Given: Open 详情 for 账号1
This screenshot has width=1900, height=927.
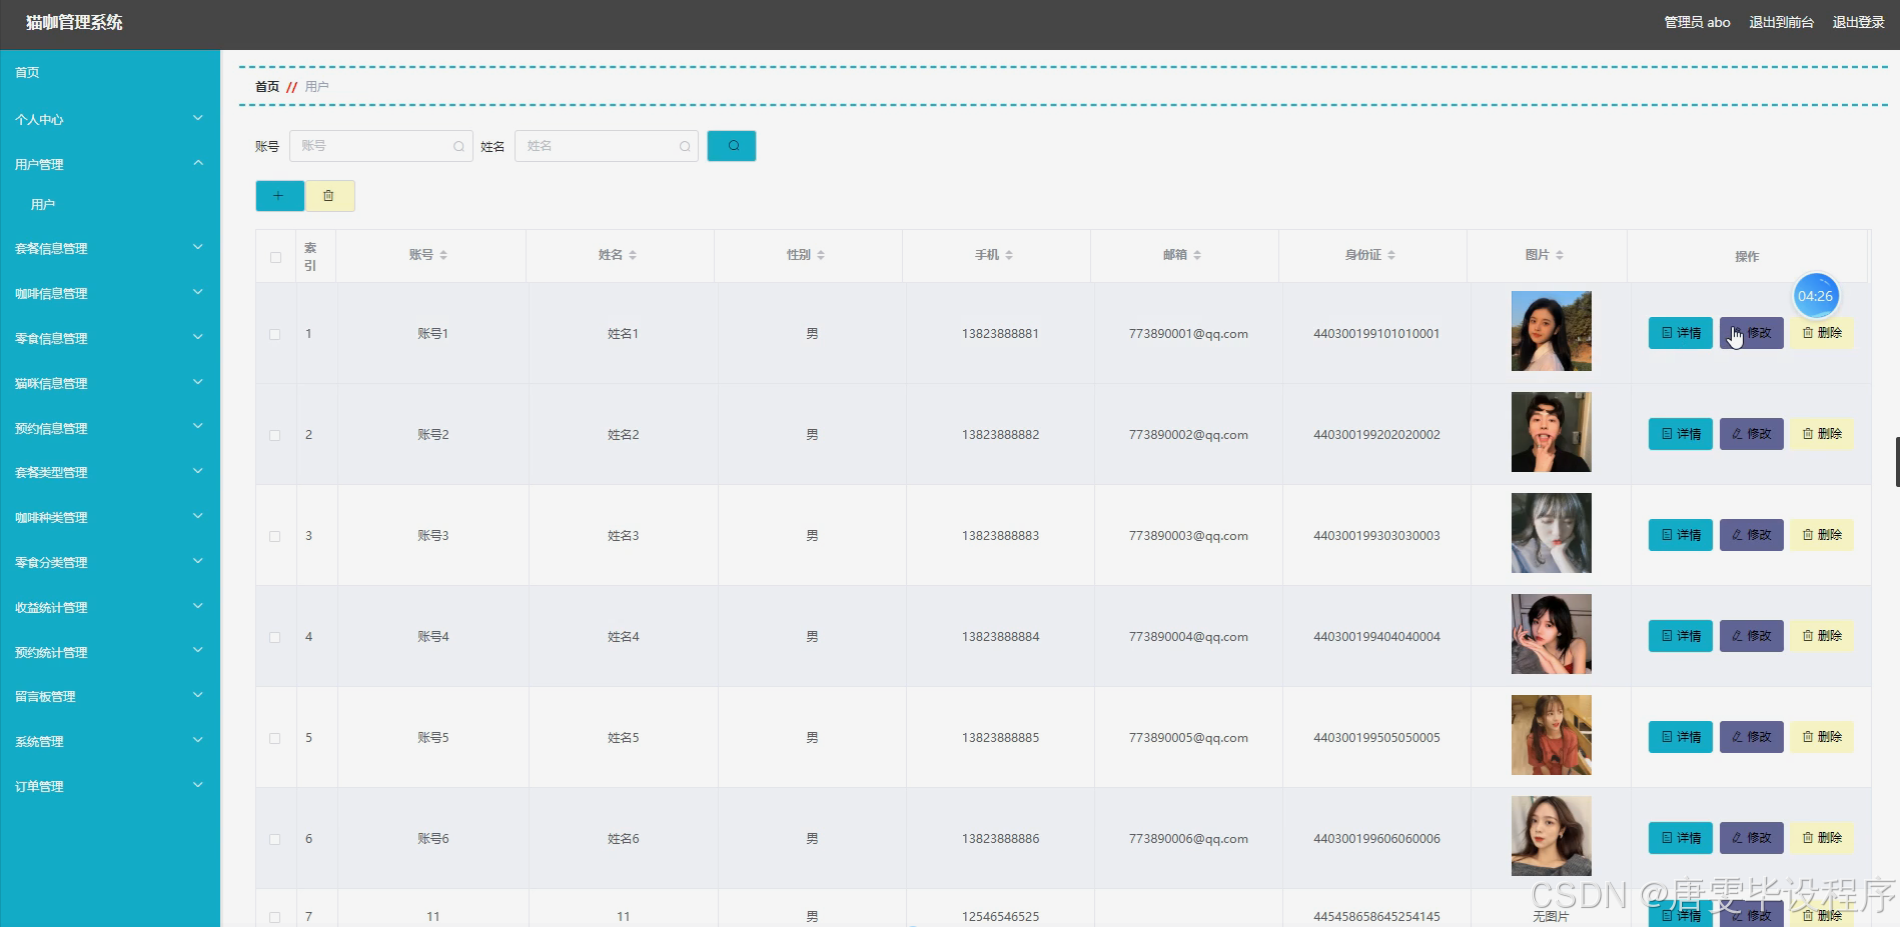Looking at the screenshot, I should (1680, 333).
